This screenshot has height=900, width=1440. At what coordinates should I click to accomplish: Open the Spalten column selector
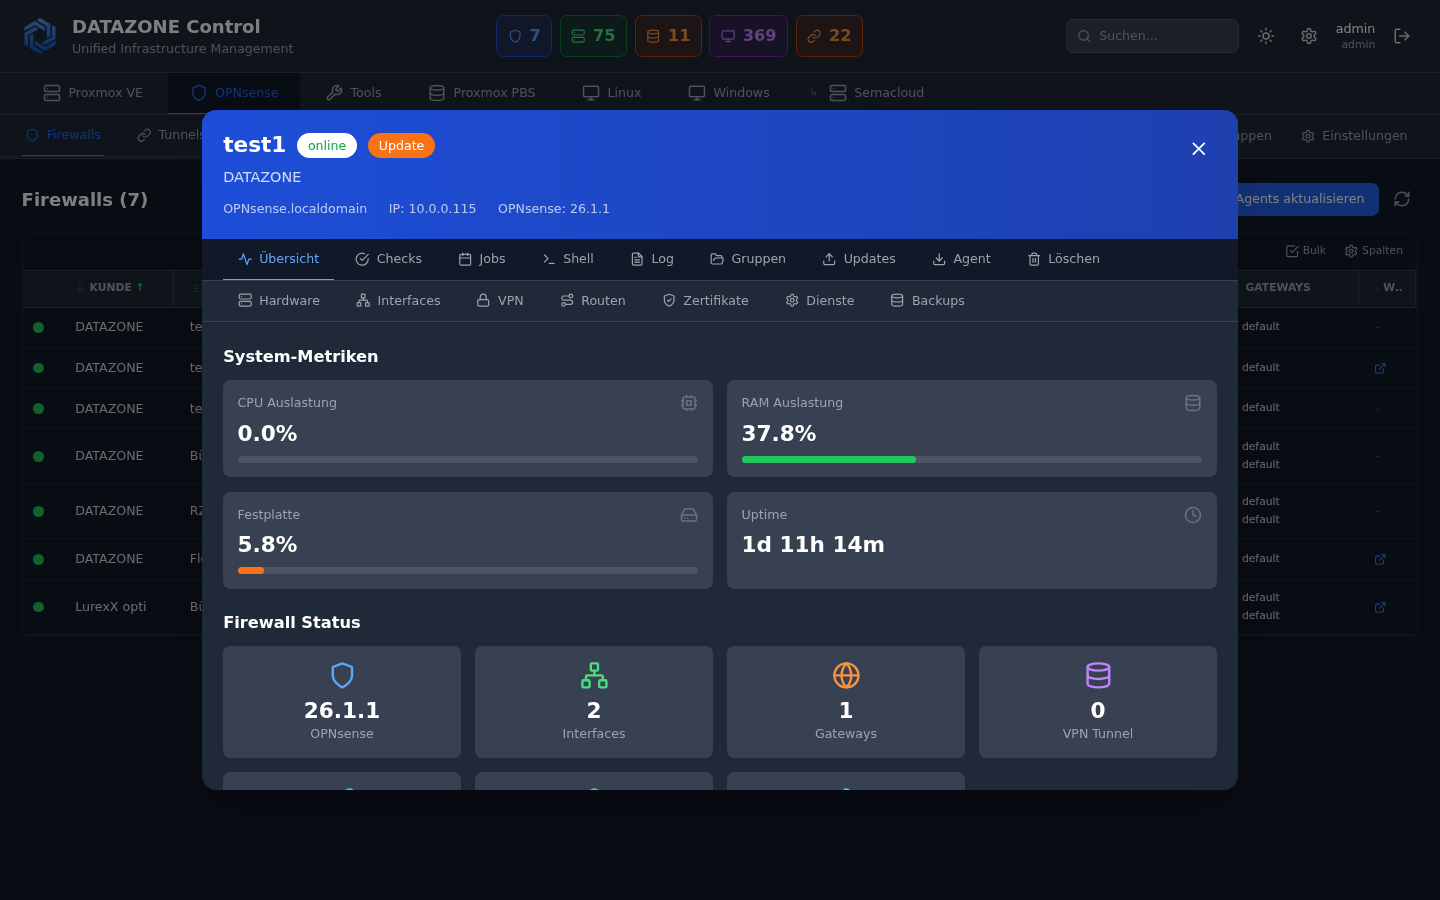[1373, 250]
